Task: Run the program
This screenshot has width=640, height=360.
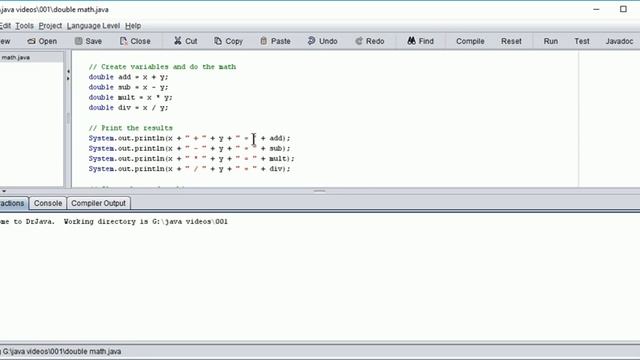Action: (551, 41)
